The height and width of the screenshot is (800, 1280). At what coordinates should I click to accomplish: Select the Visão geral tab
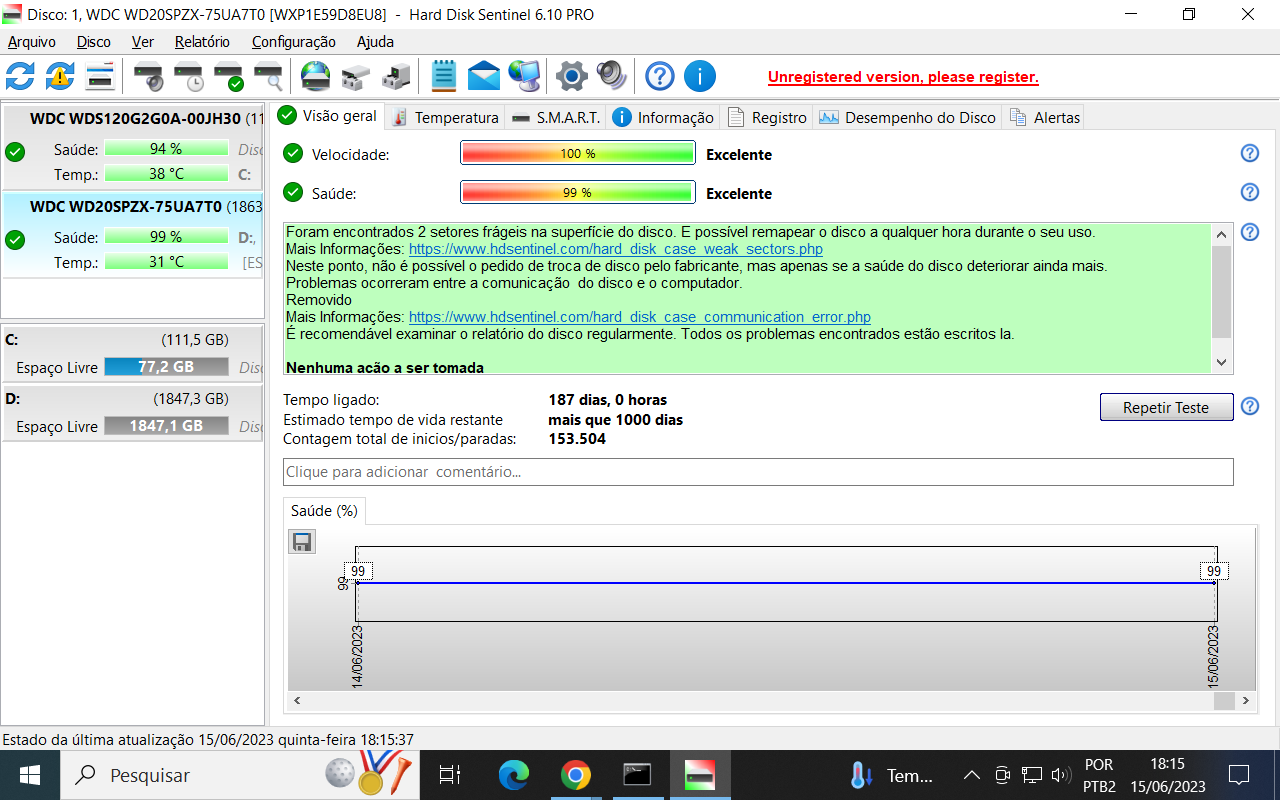coord(329,115)
